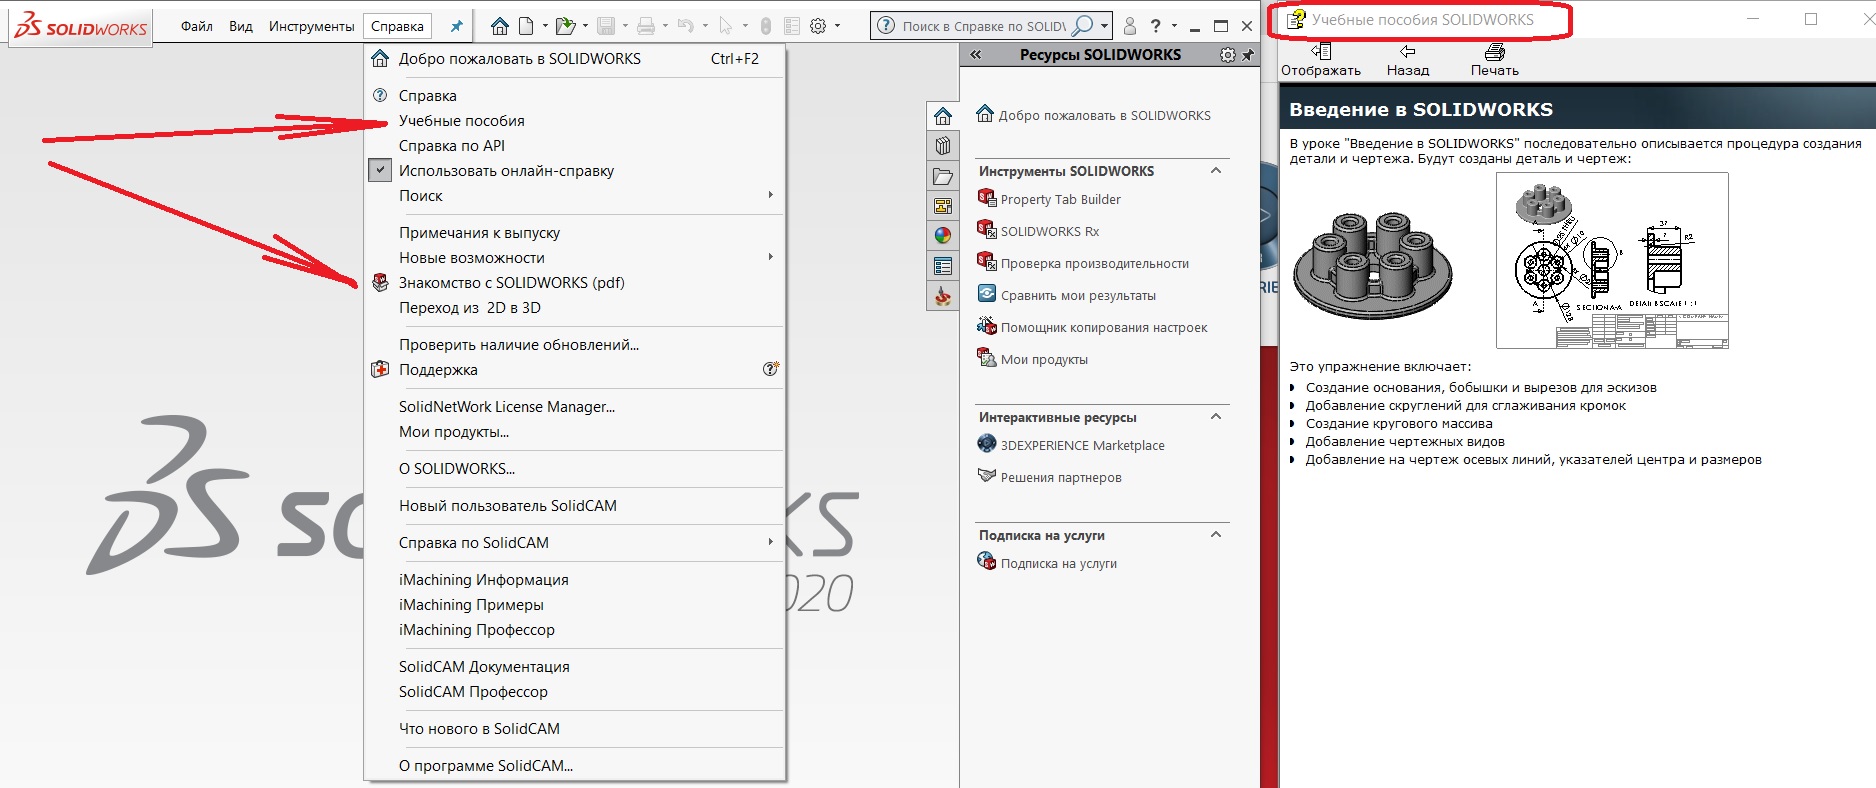Click the File Properties list icon
The width and height of the screenshot is (1876, 788).
click(x=792, y=26)
